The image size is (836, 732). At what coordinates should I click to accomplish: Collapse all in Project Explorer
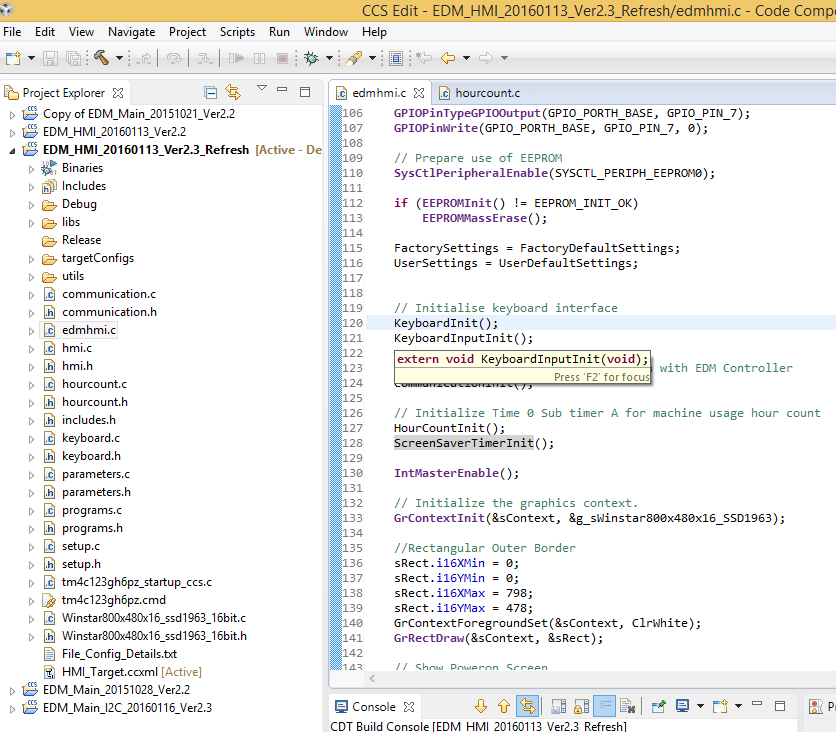210,92
